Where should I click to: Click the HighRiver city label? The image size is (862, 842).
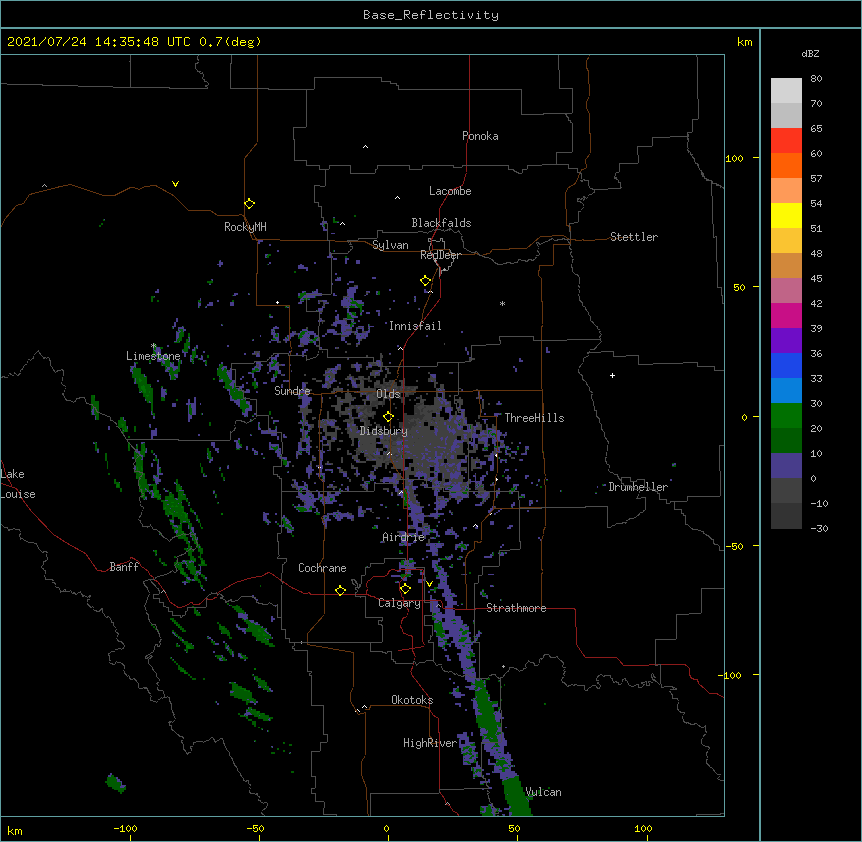point(430,743)
